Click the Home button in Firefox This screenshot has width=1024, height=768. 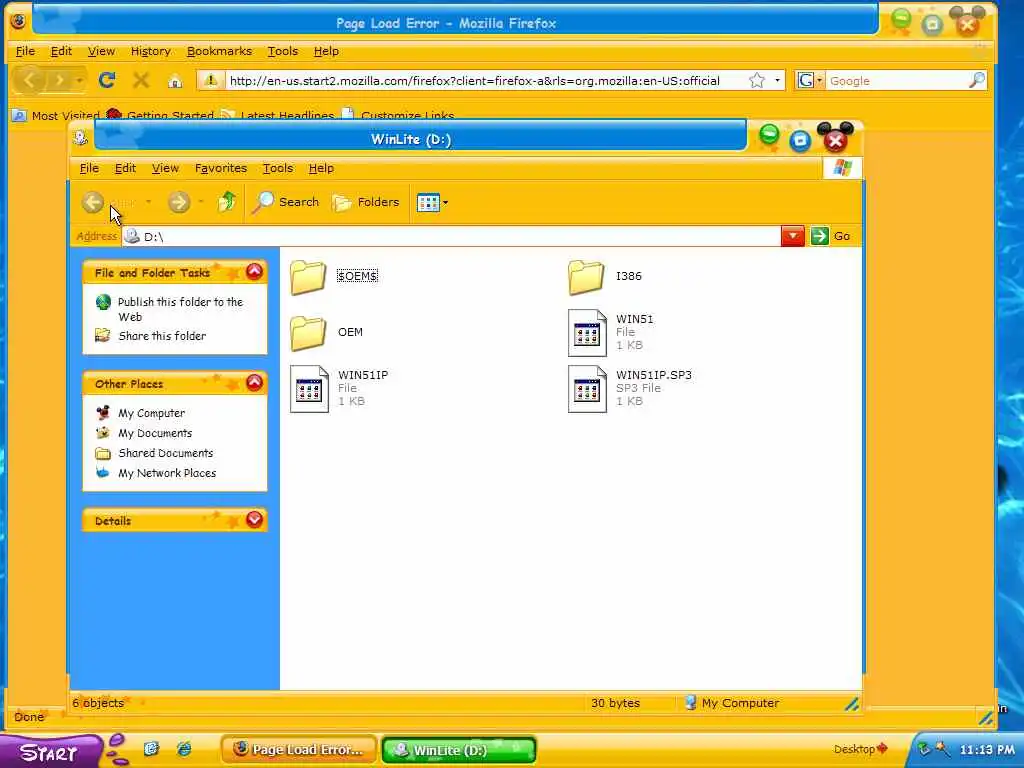[174, 81]
